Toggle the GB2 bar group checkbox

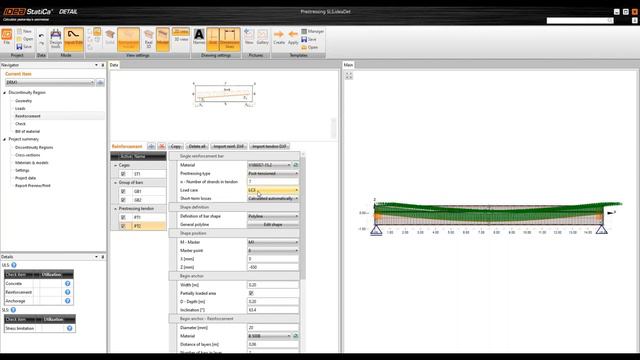click(123, 200)
